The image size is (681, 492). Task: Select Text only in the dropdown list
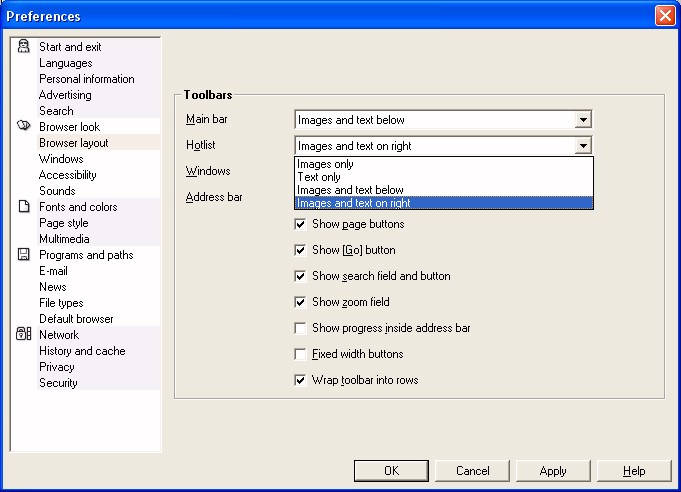(x=320, y=177)
